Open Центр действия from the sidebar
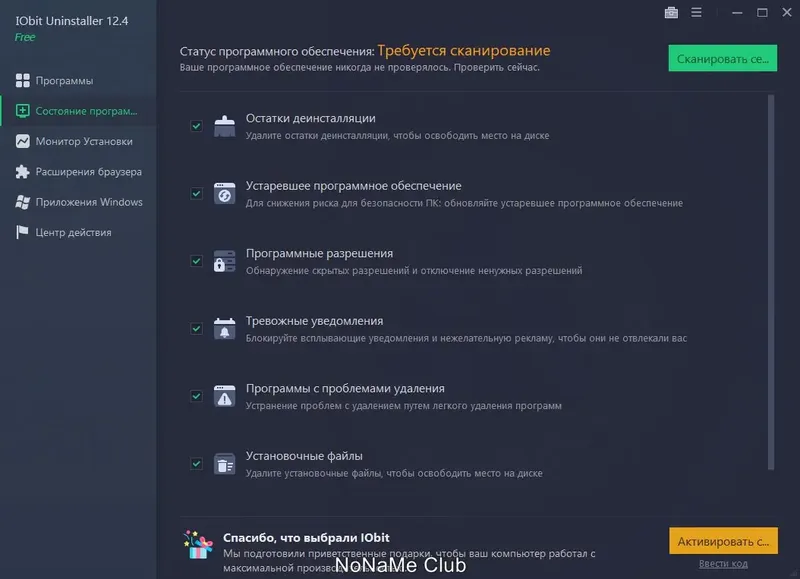Viewport: 800px width, 579px height. pyautogui.click(x=67, y=231)
